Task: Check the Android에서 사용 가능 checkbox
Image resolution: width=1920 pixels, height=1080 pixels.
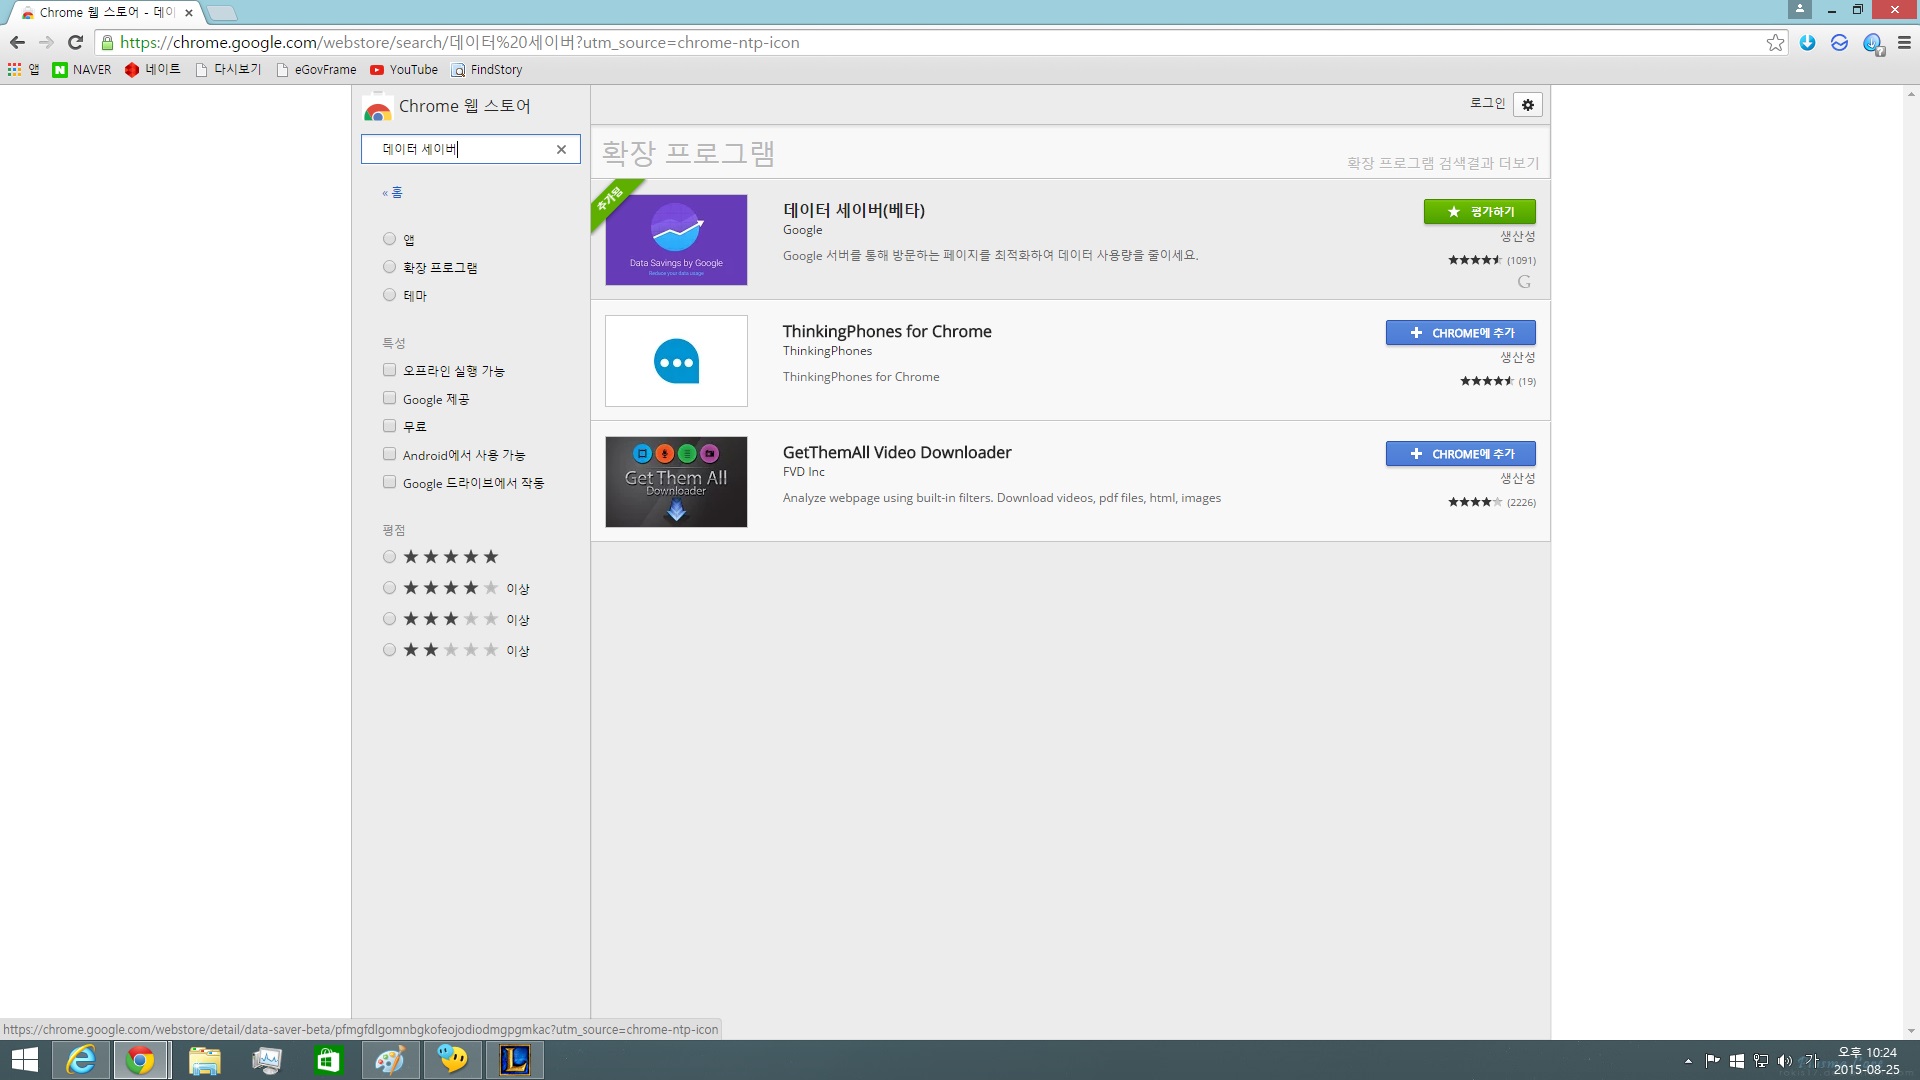Action: (389, 454)
